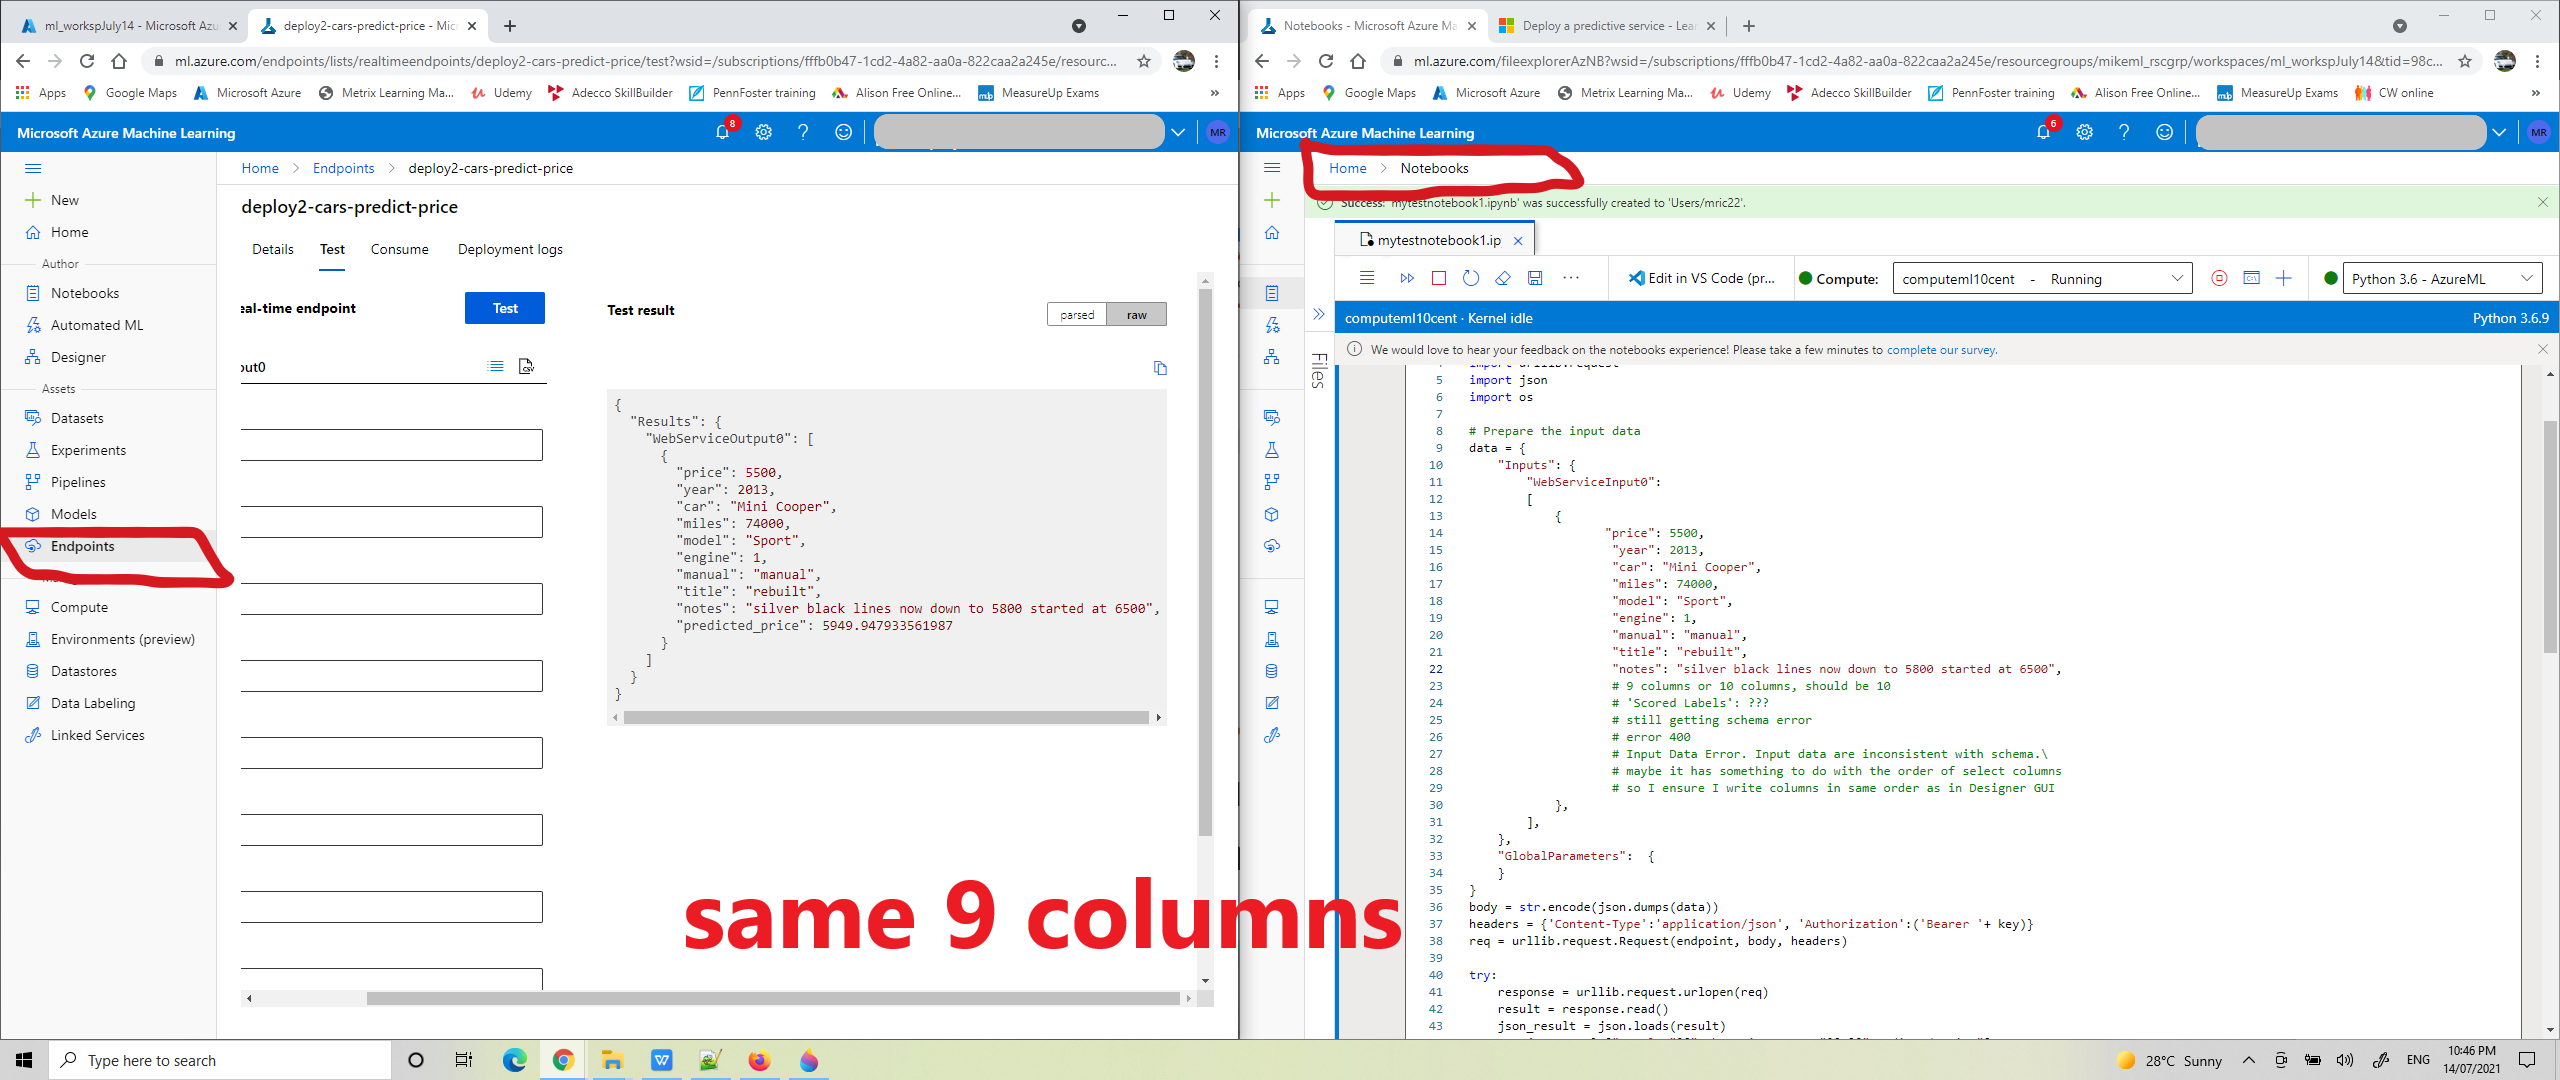Screen dimensions: 2560x1080
Task: Save the notebook with floppy disk icon
Action: (1535, 279)
